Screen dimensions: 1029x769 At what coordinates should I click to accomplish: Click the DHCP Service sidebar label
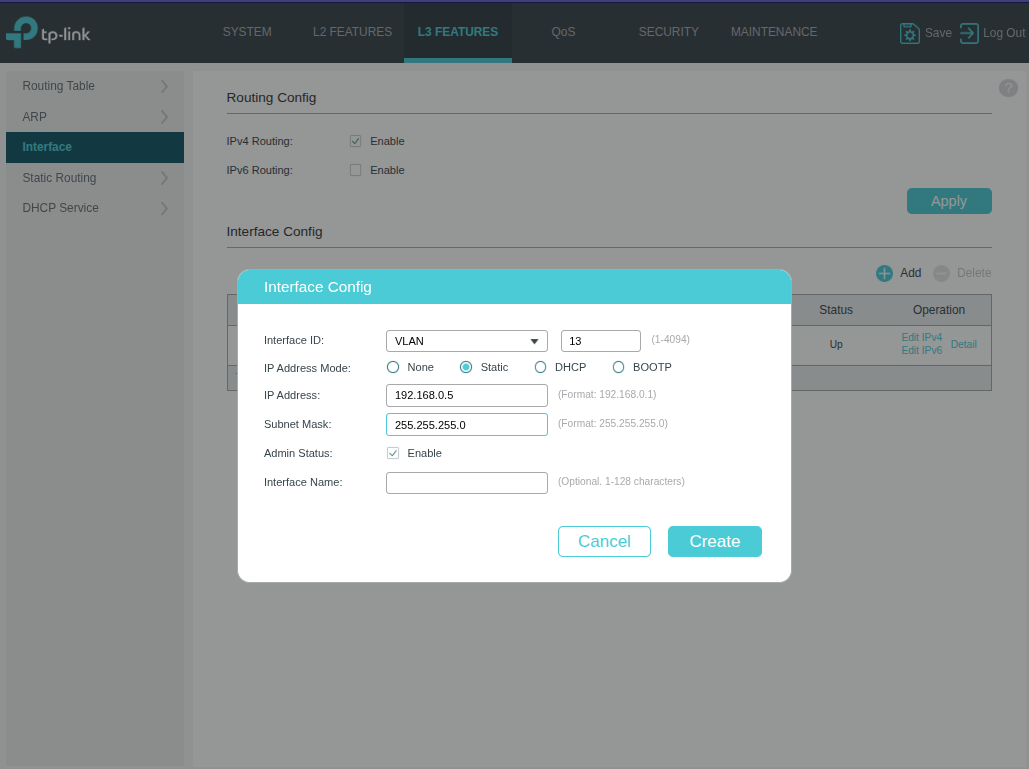pyautogui.click(x=60, y=208)
